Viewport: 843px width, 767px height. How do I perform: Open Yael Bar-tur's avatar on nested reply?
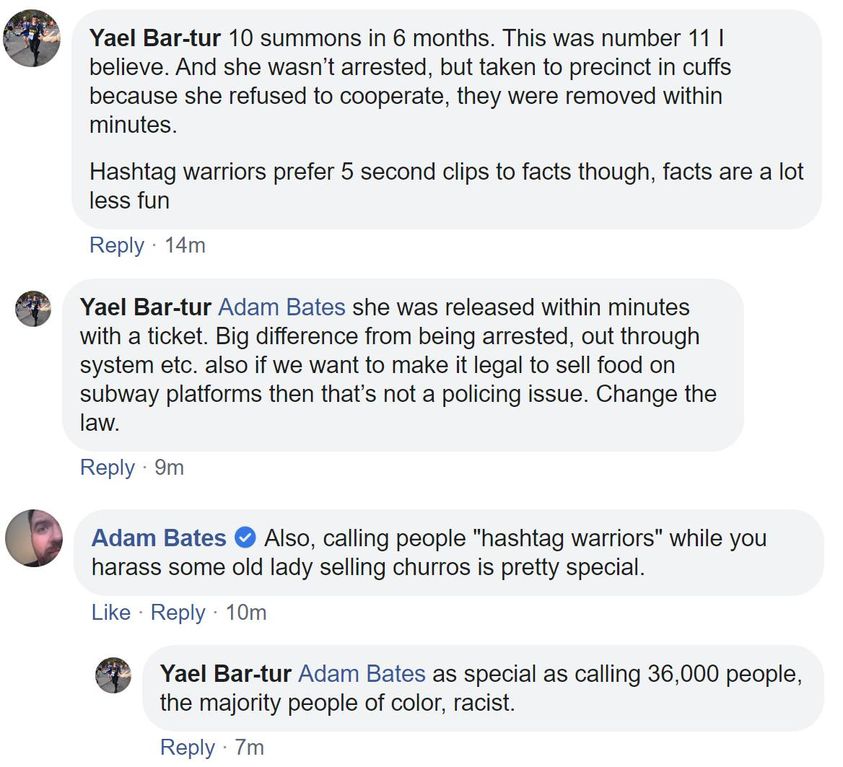113,675
